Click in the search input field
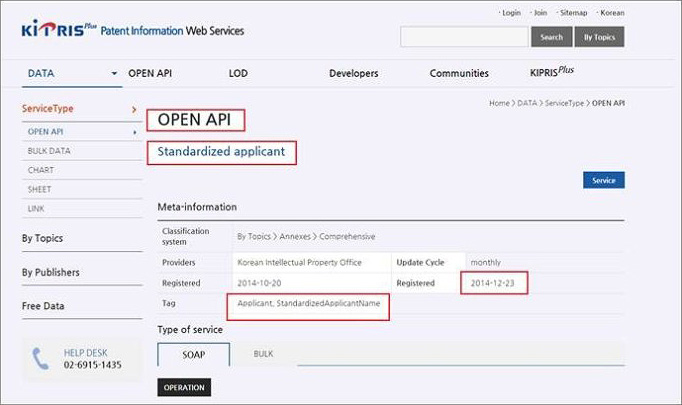The height and width of the screenshot is (405, 682). click(x=464, y=37)
